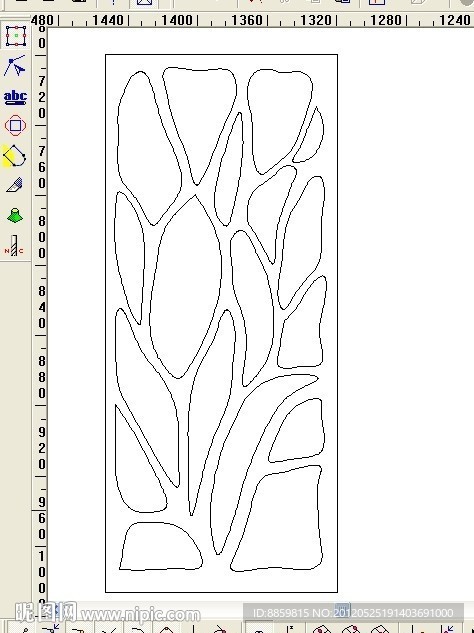Open the red square-circle transform tool
Image resolution: width=474 pixels, height=633 pixels.
tap(15, 126)
